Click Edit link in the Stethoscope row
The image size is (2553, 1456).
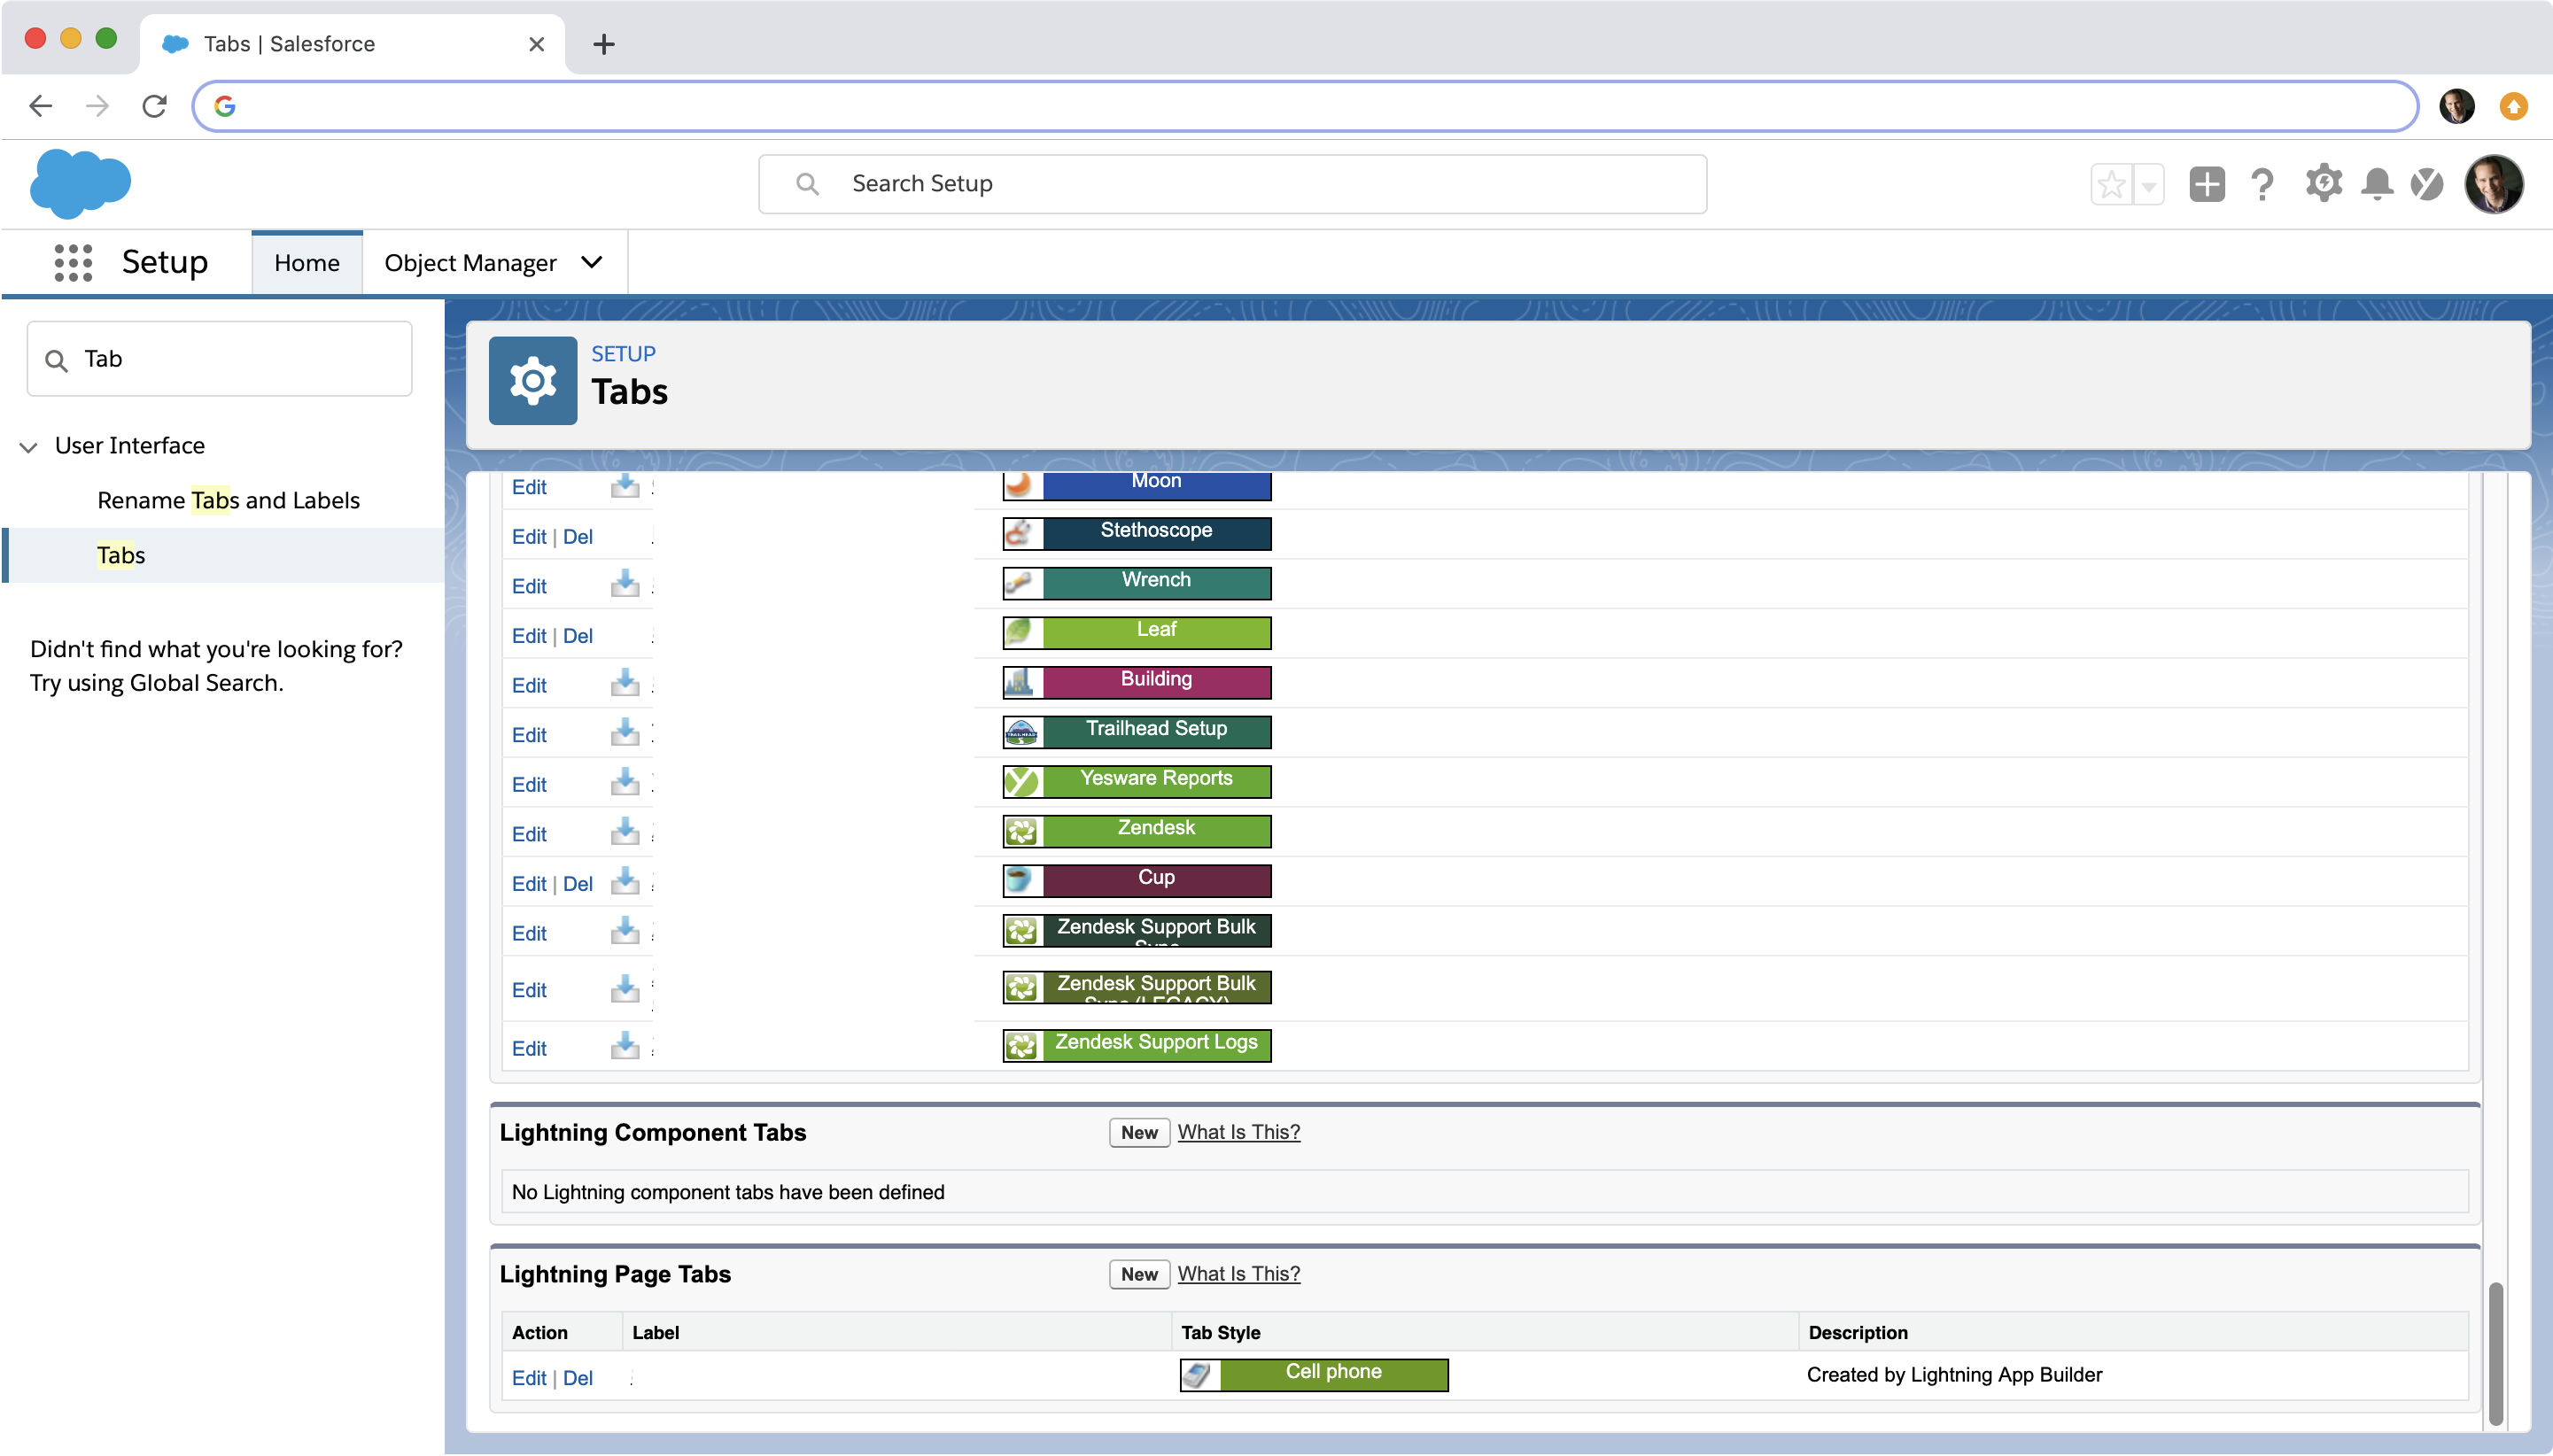click(x=529, y=537)
